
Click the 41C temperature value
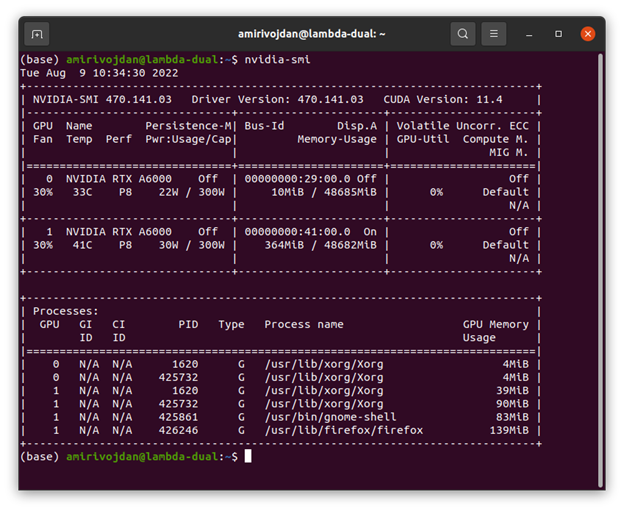click(x=82, y=245)
